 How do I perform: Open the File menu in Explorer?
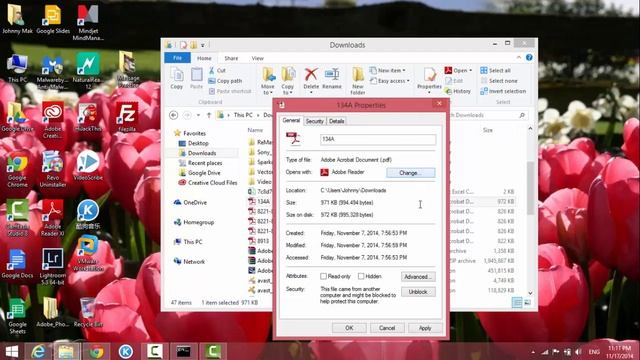(x=177, y=58)
